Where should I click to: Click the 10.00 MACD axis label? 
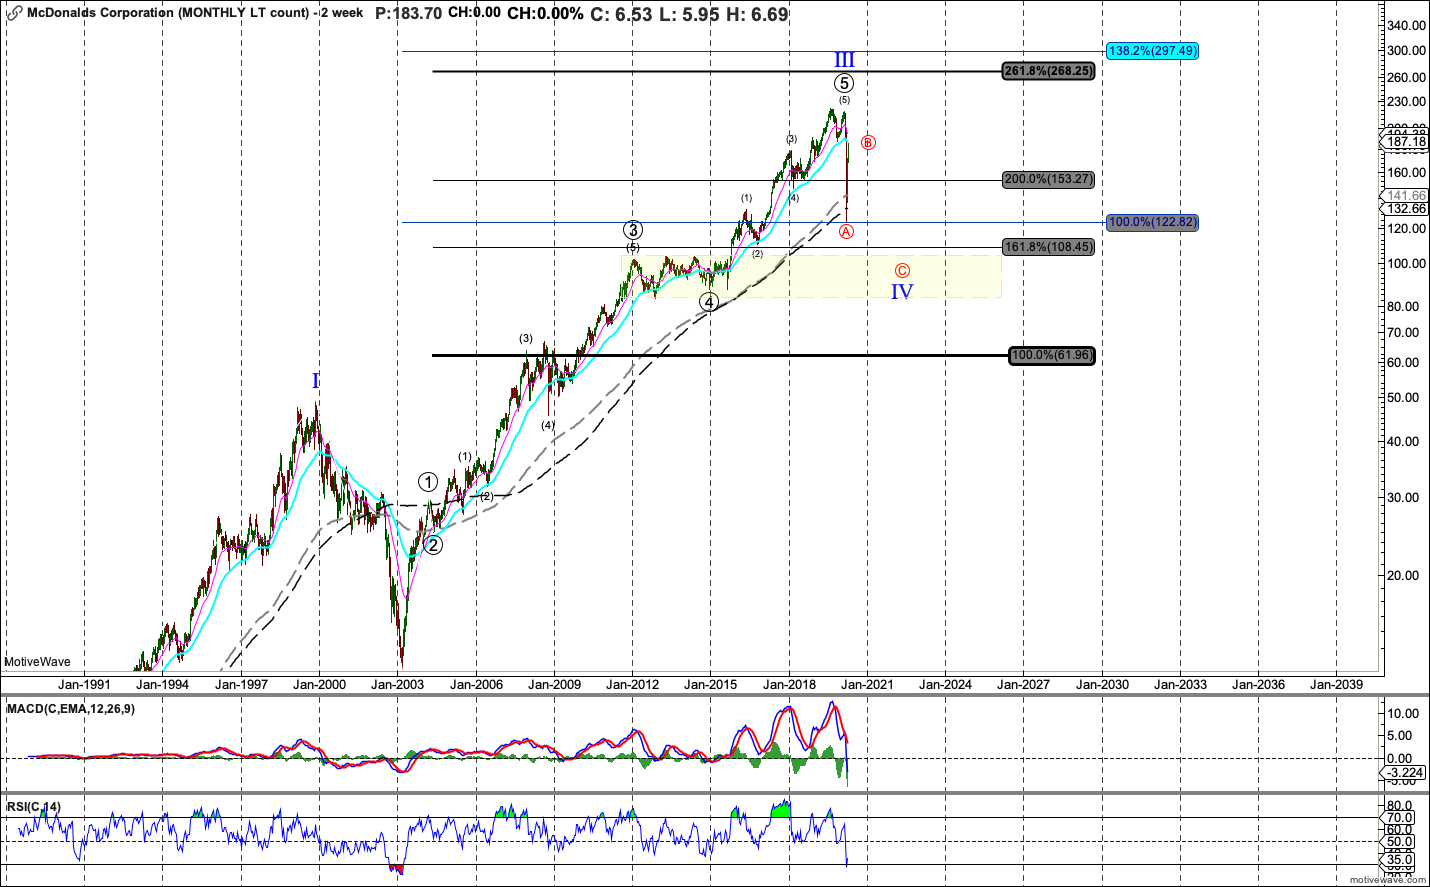1403,714
